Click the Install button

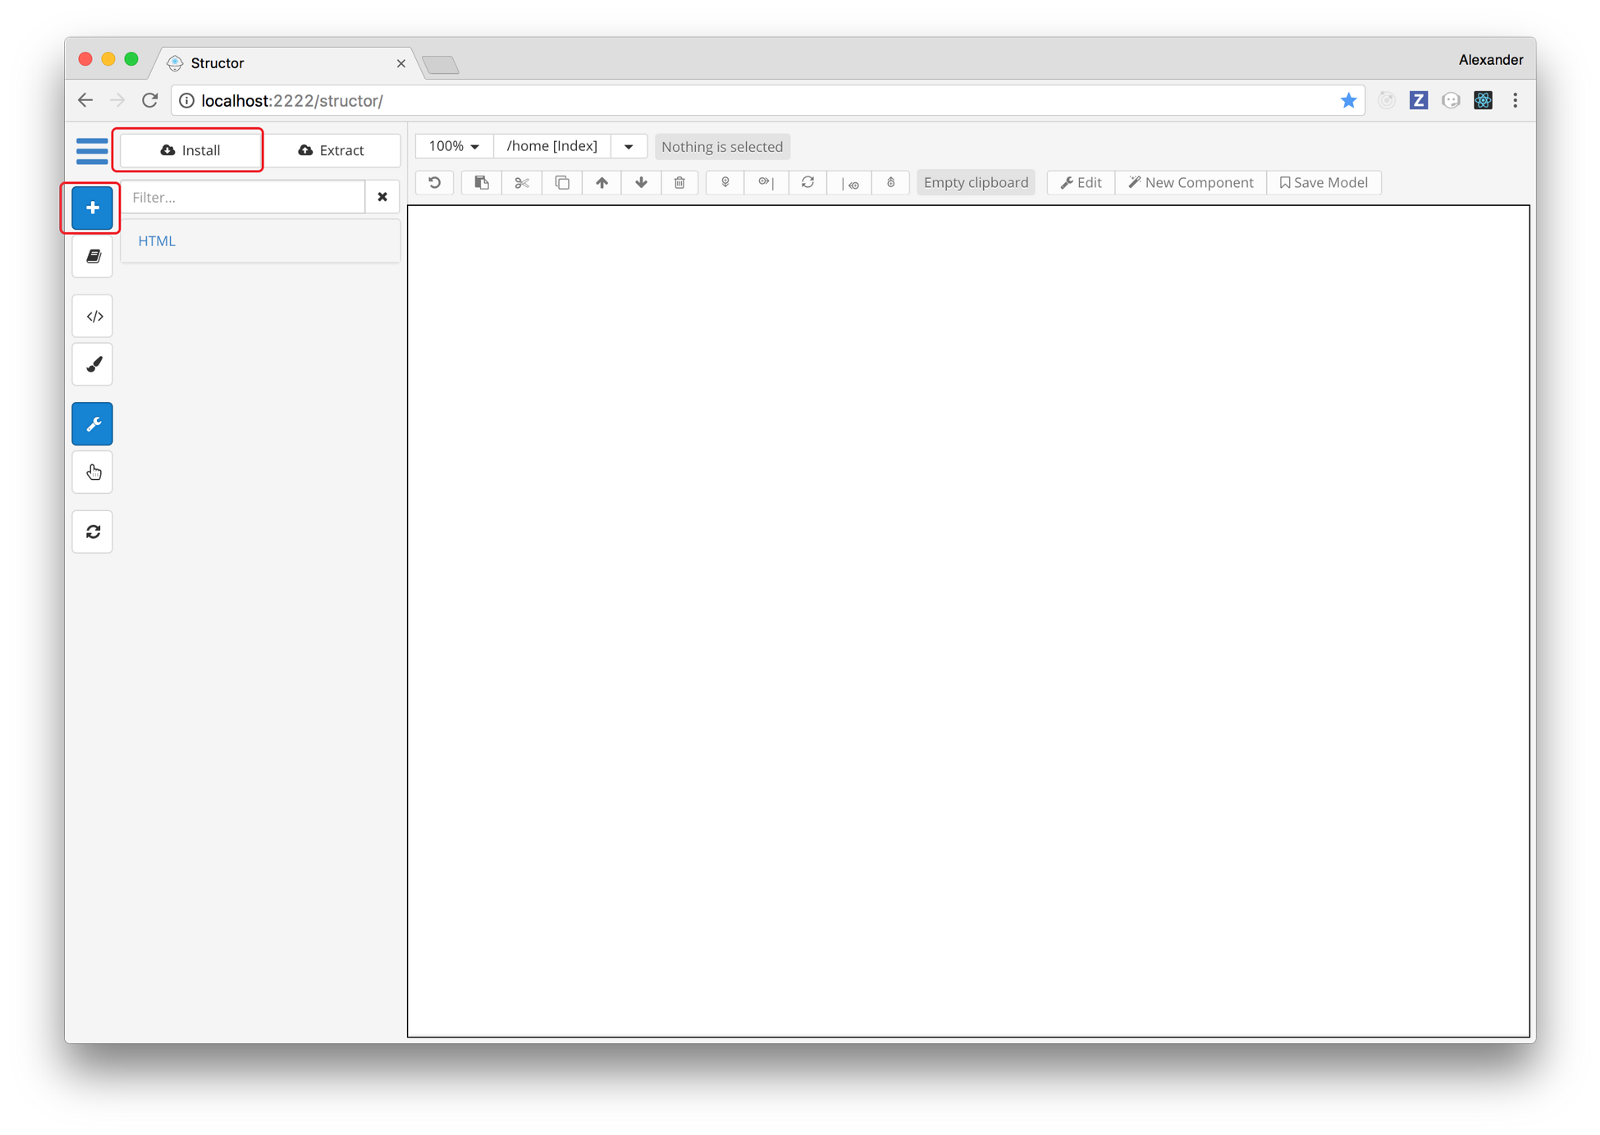pyautogui.click(x=188, y=149)
